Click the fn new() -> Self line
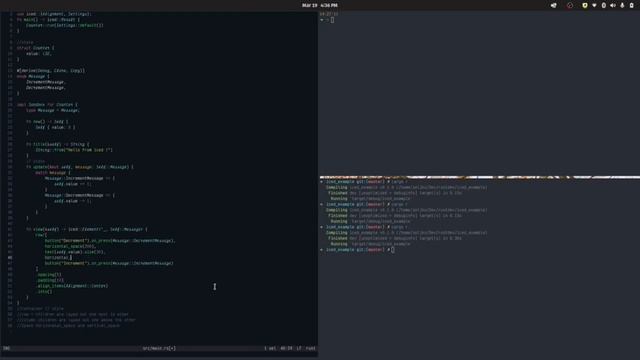 tap(47, 122)
